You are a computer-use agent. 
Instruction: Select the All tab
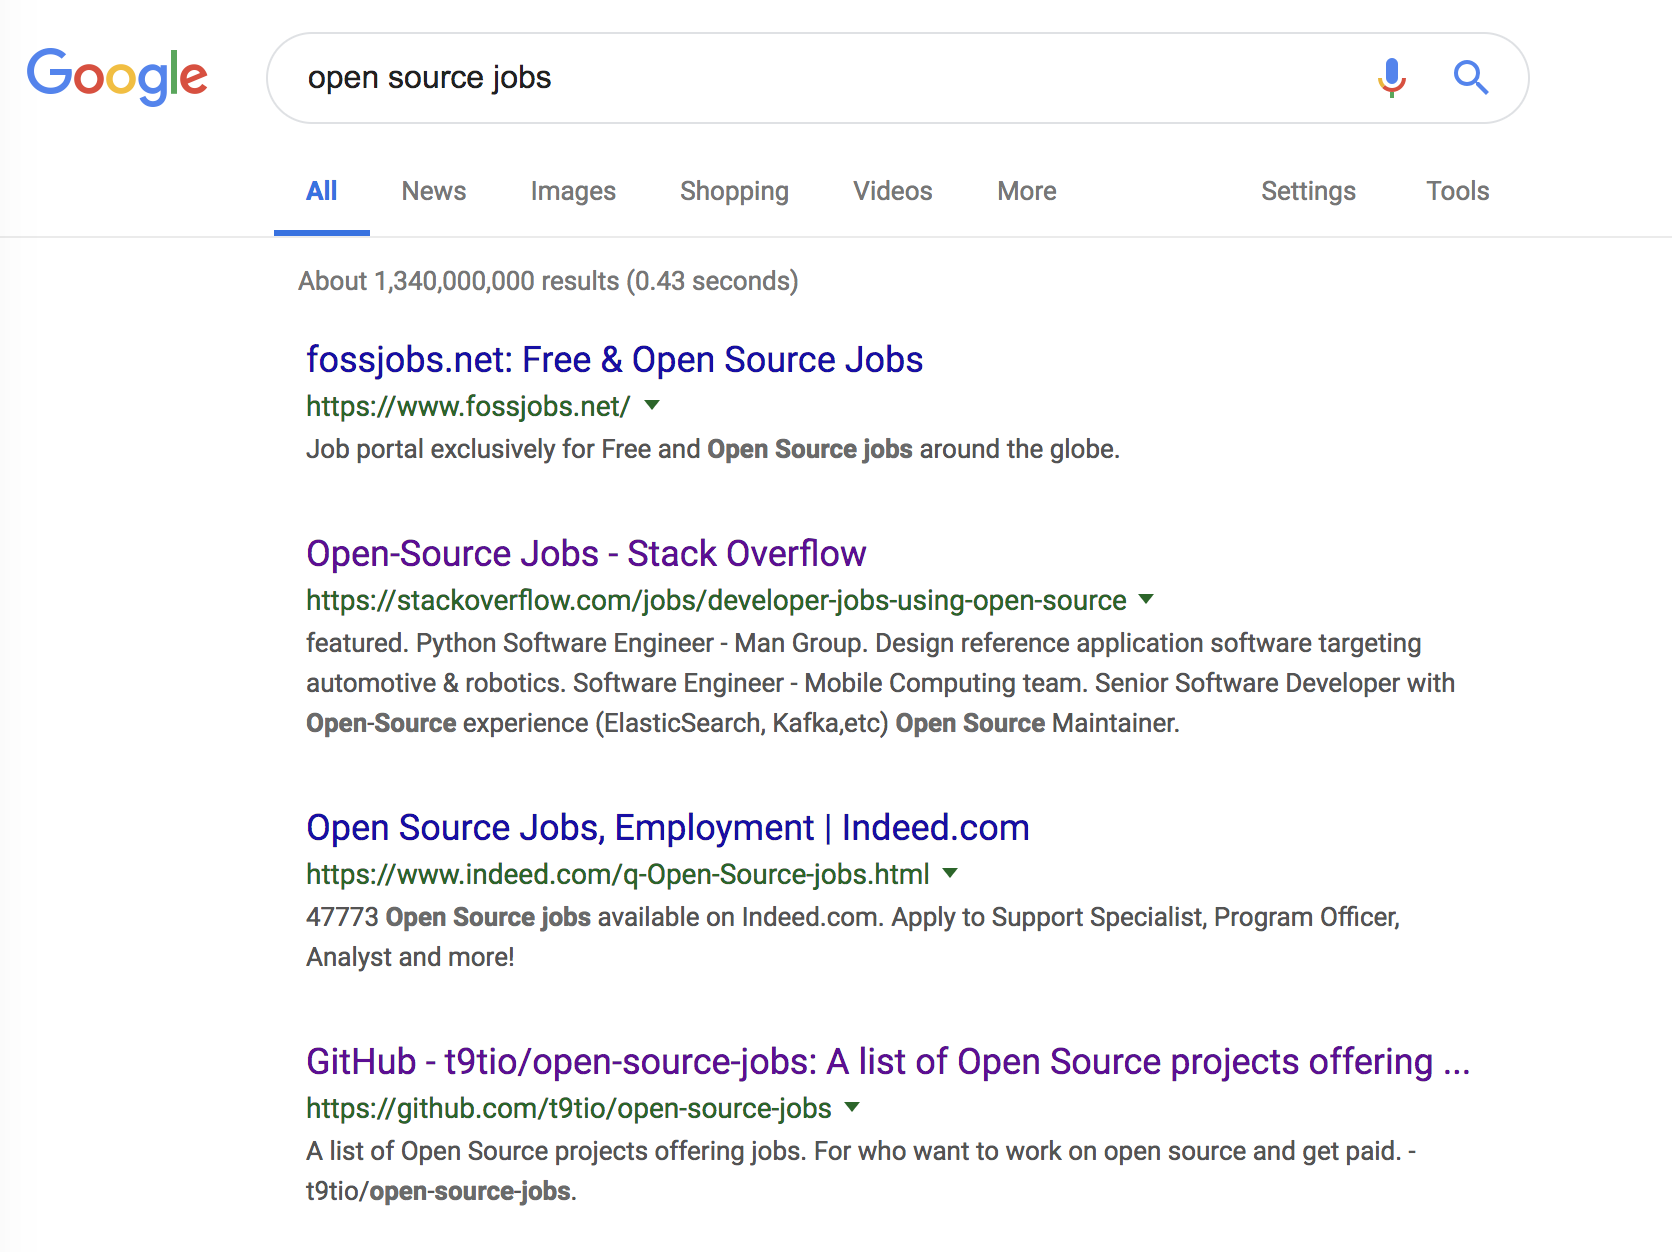321,191
